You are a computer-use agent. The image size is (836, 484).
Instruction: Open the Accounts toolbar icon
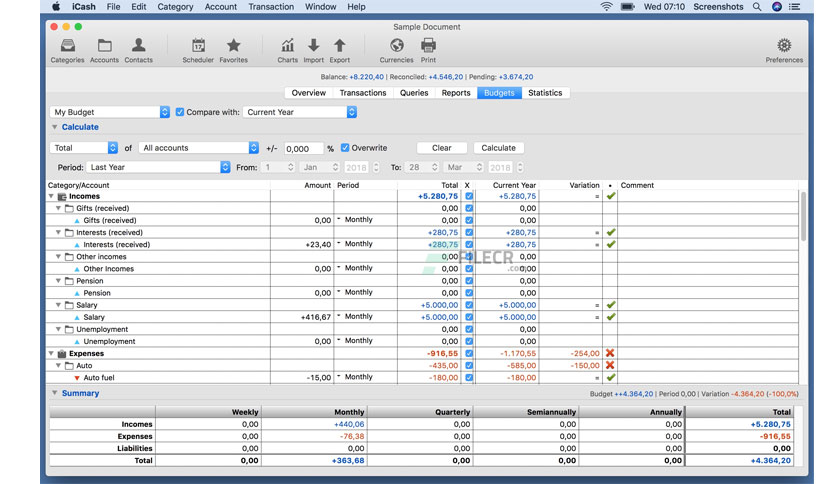(x=104, y=45)
